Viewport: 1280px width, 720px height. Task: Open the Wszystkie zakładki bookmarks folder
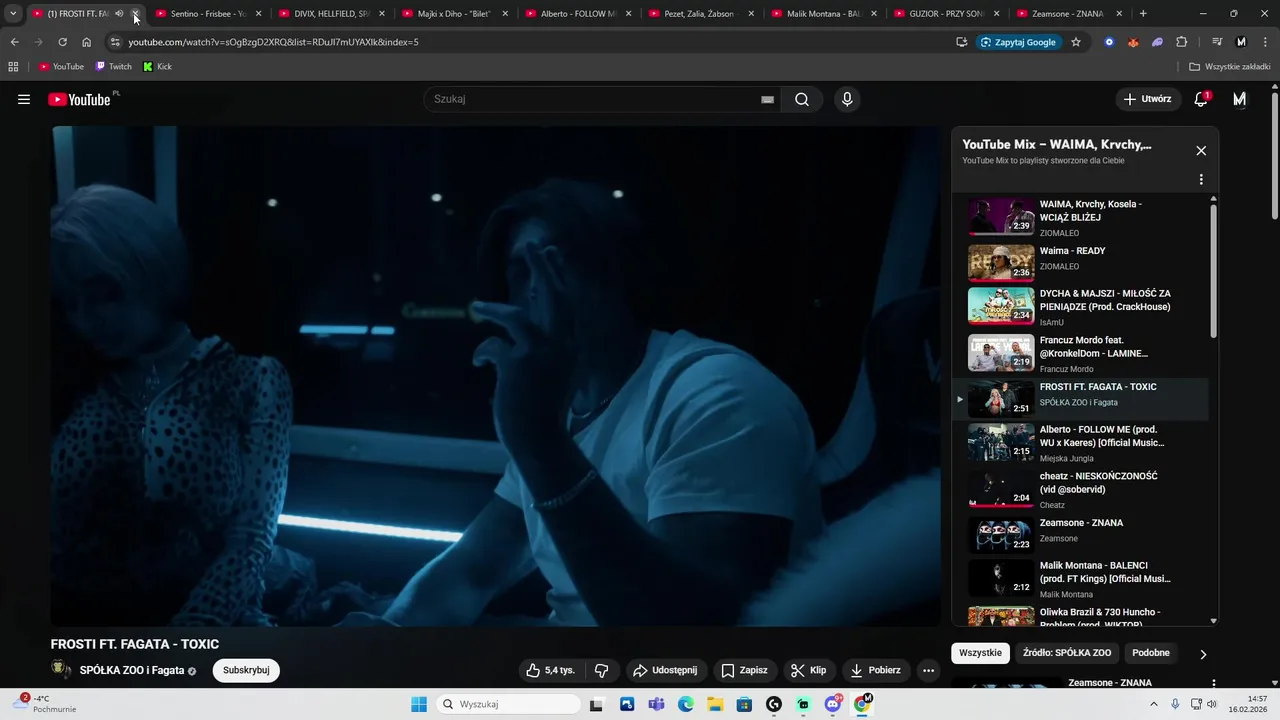(x=1230, y=67)
